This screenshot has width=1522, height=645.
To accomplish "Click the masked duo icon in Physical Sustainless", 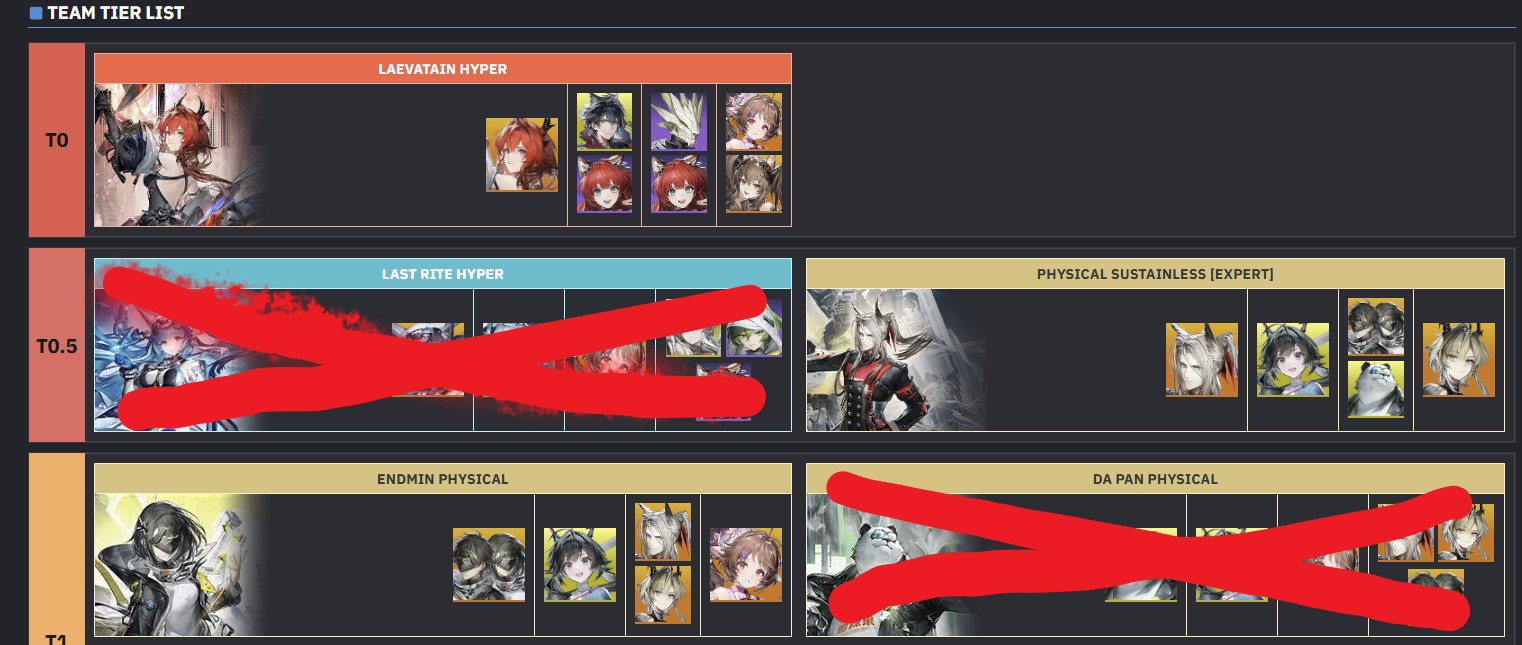I will pyautogui.click(x=1376, y=327).
